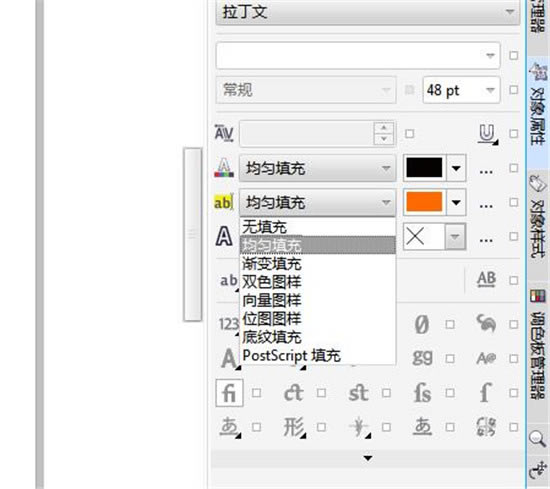Click the slashed zero glyph icon
Image resolution: width=550 pixels, height=489 pixels.
[x=422, y=324]
